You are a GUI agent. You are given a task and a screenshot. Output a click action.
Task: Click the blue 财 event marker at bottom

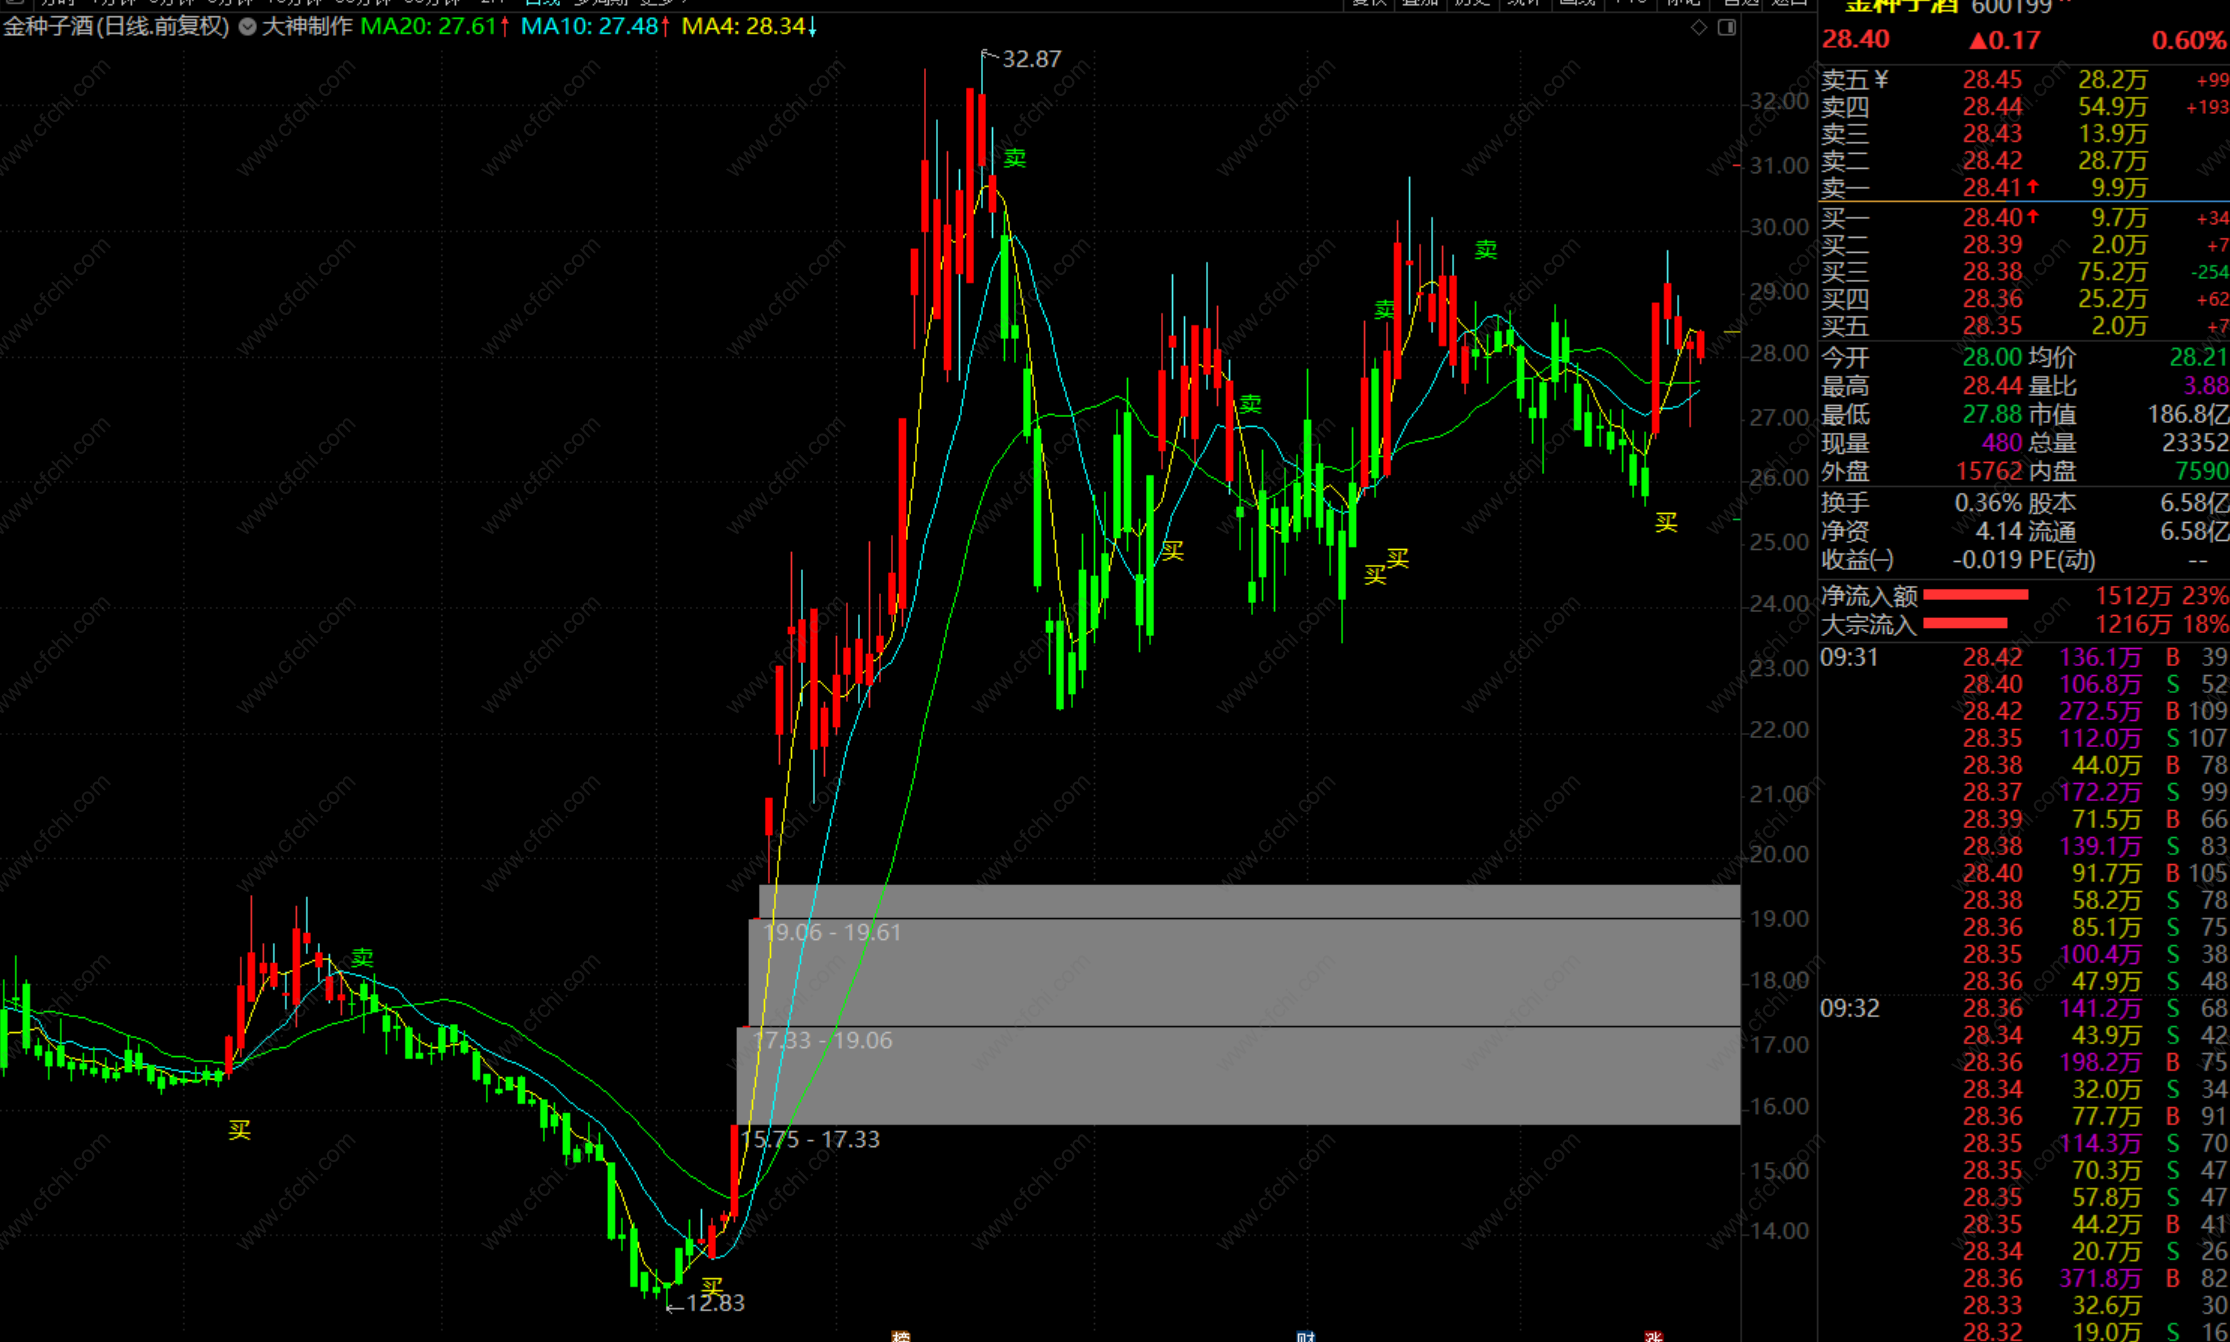tap(1305, 1336)
